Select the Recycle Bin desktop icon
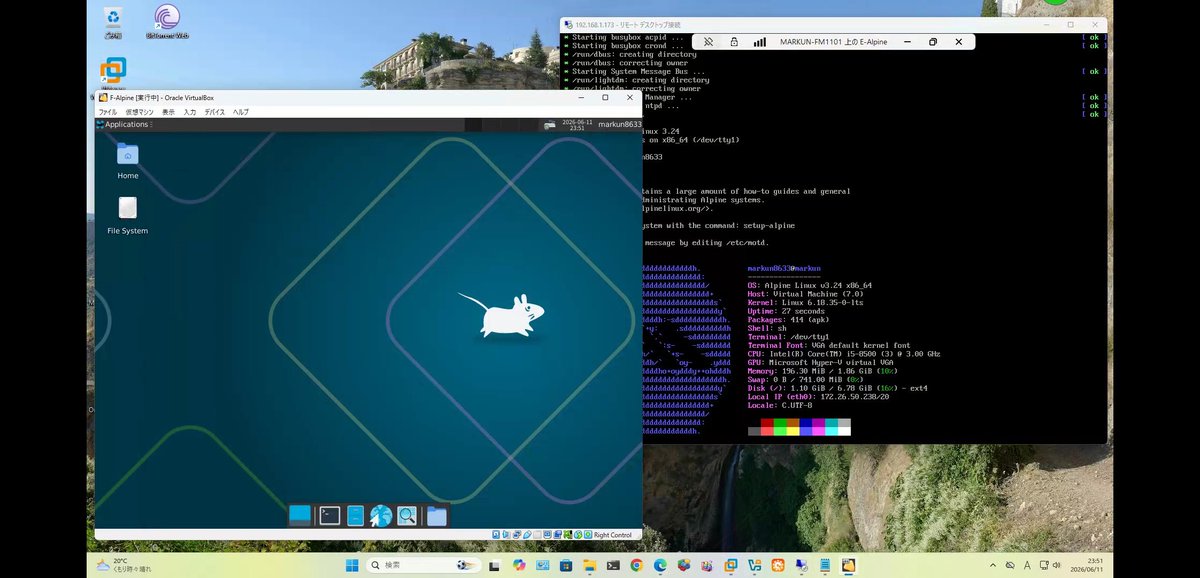 click(113, 22)
